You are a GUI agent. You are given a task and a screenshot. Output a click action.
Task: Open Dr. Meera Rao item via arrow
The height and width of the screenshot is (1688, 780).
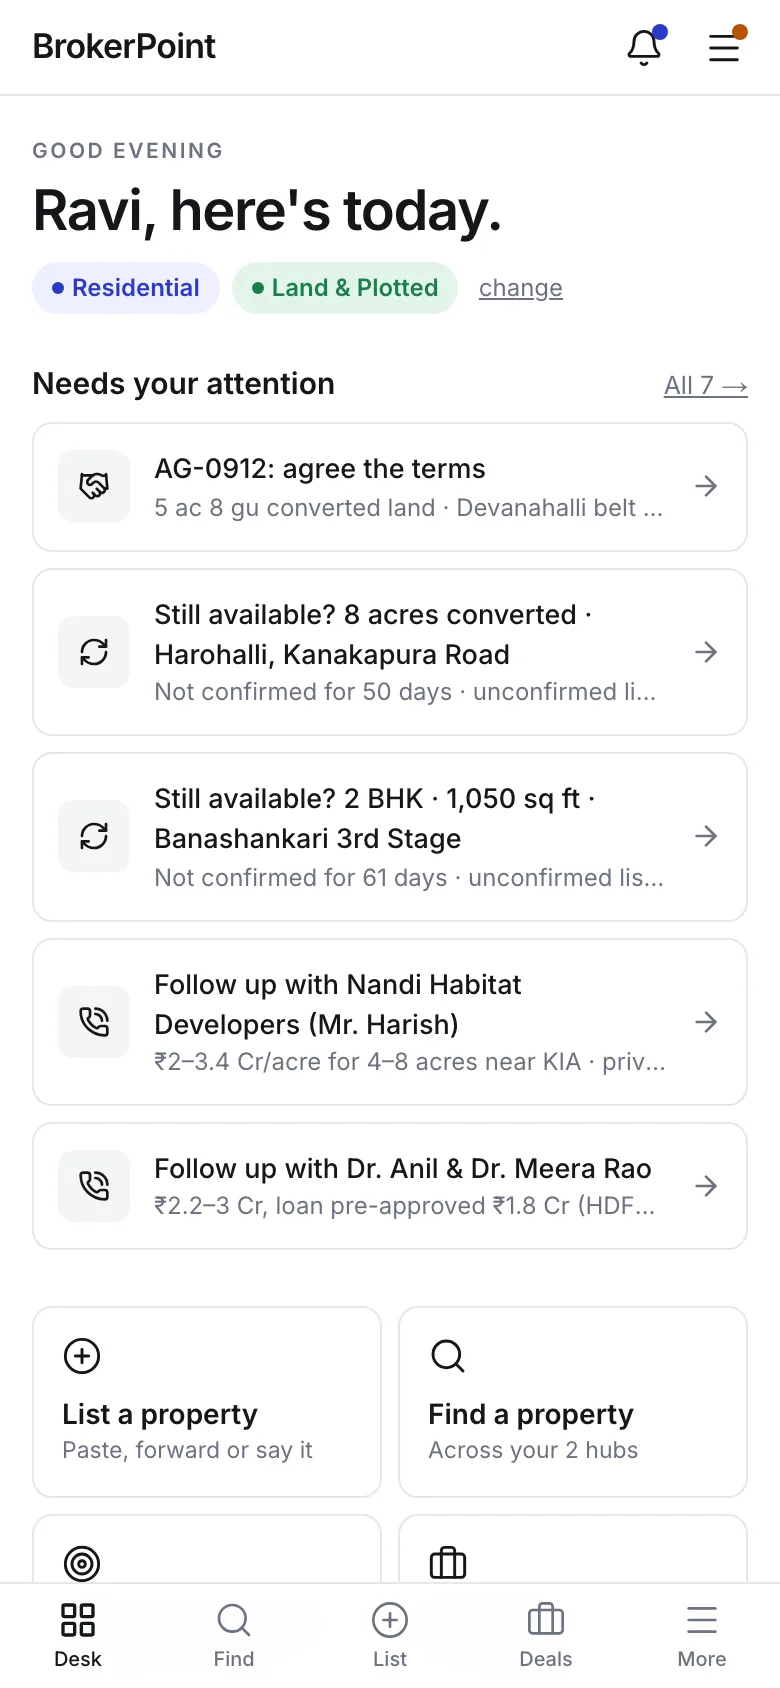(x=706, y=1186)
